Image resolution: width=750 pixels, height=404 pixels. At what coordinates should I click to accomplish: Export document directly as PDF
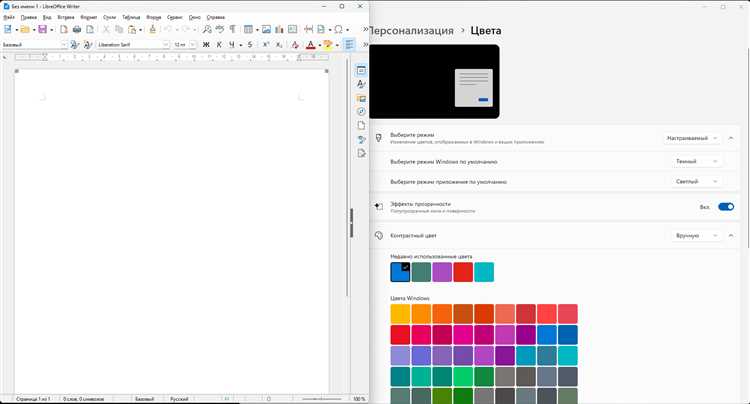64,30
